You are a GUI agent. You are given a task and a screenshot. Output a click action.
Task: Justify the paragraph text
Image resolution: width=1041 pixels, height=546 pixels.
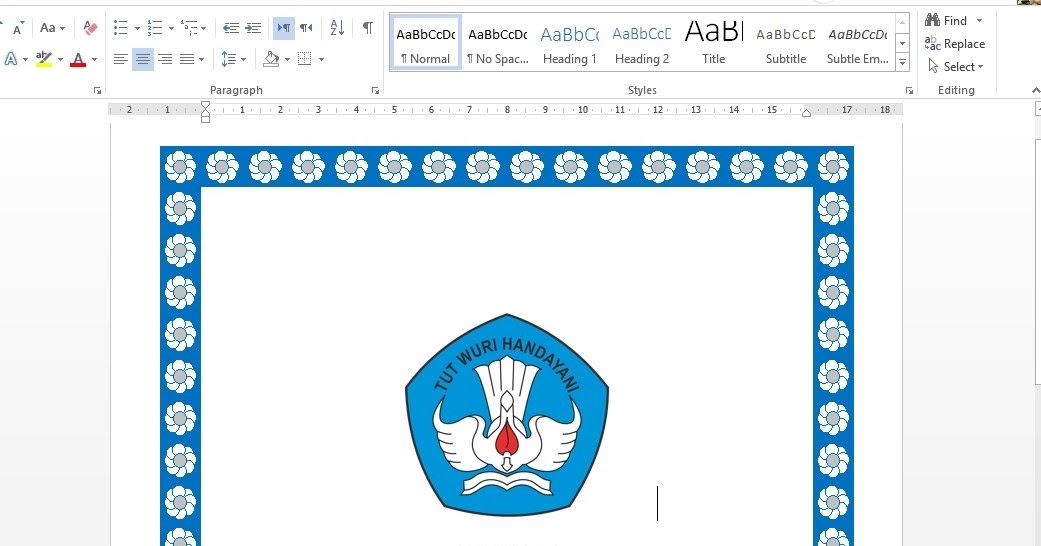click(187, 59)
